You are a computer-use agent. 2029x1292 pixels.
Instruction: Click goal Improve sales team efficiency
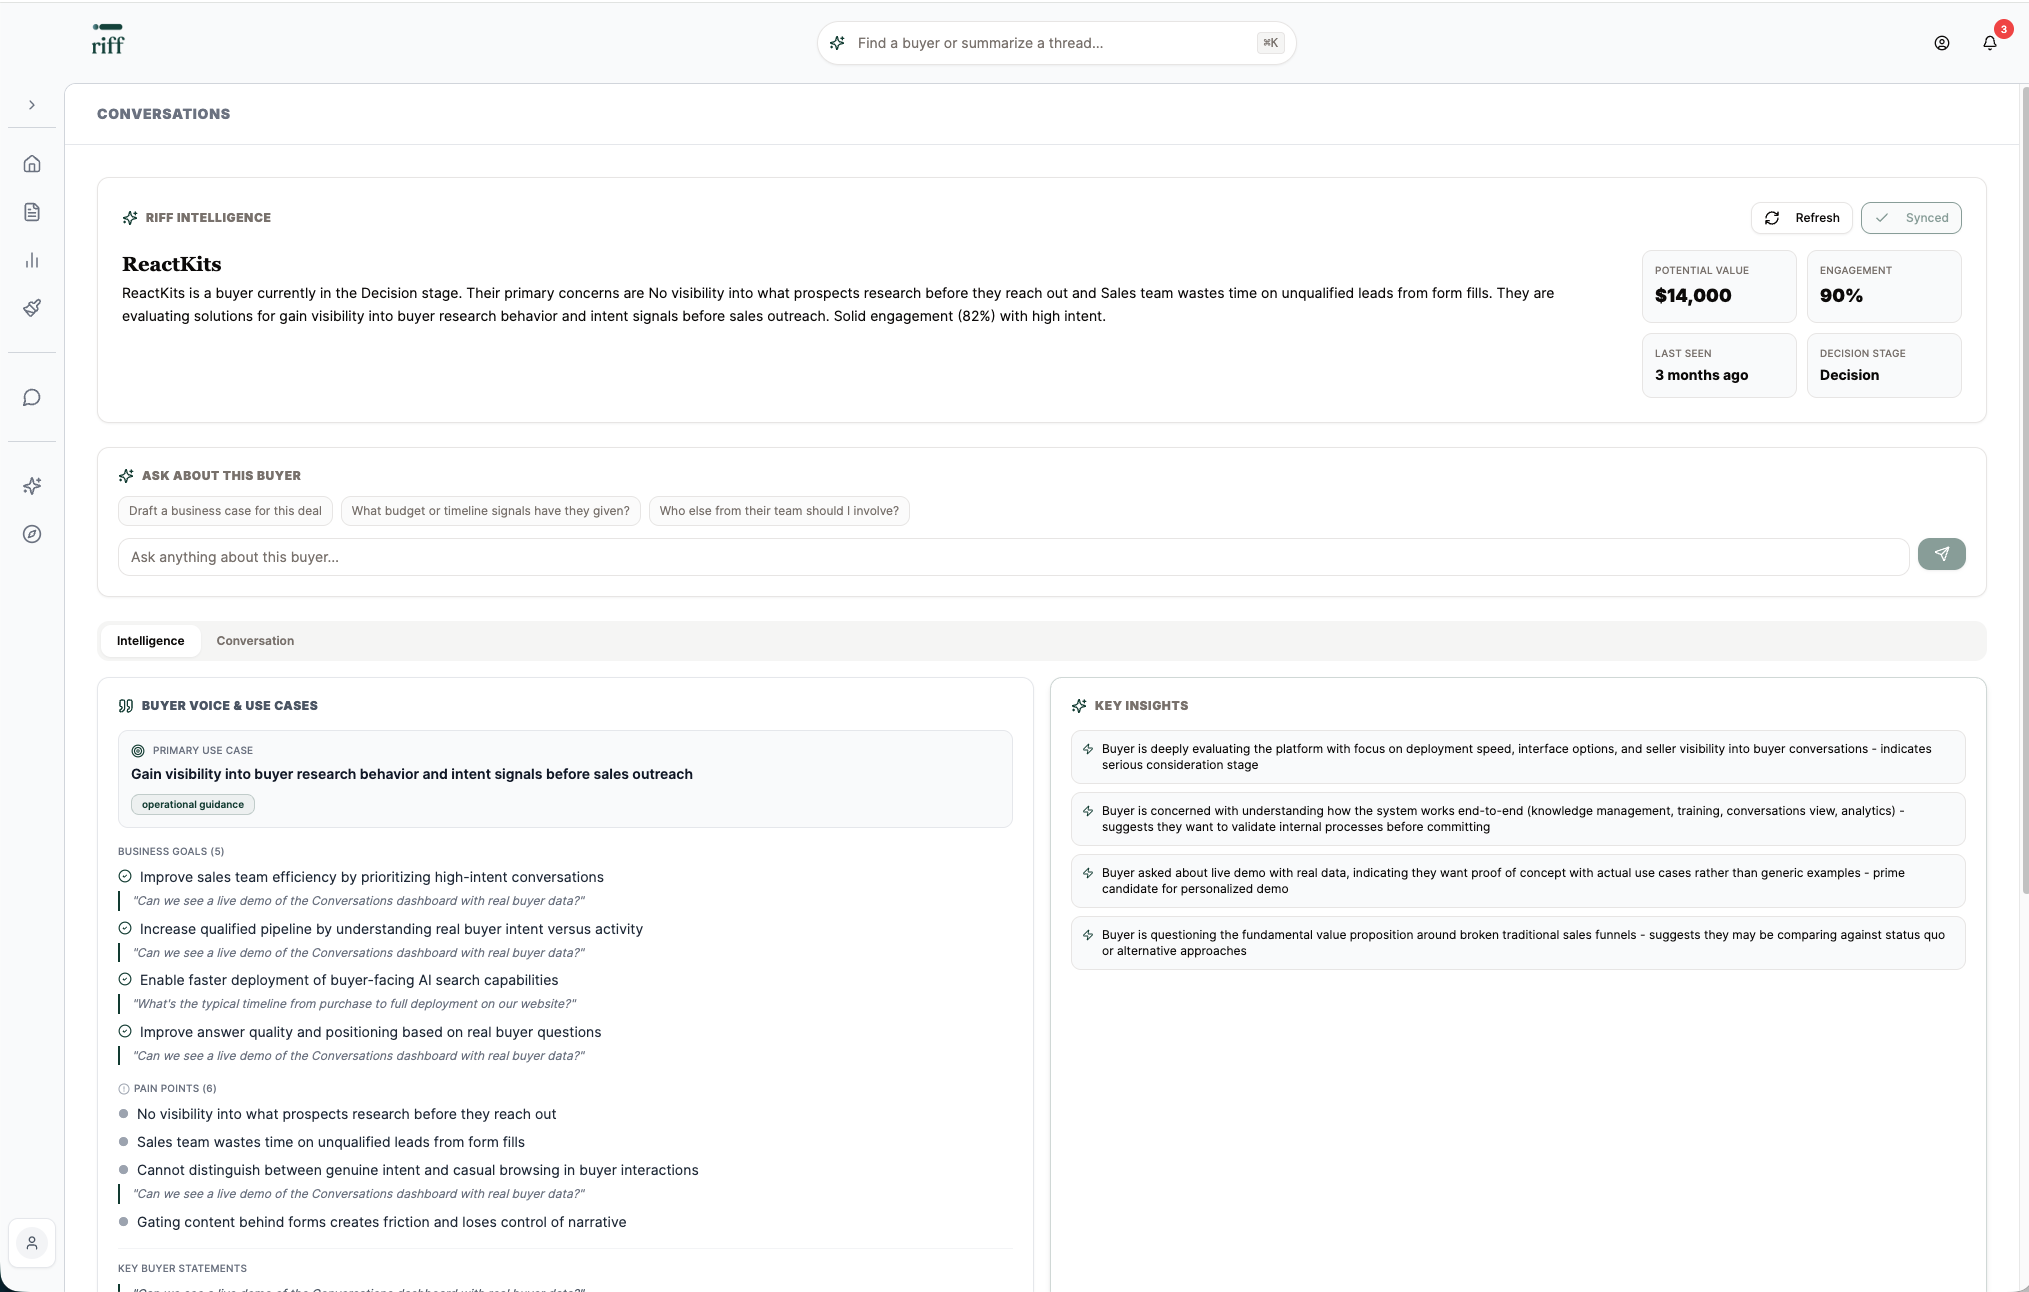(x=372, y=877)
